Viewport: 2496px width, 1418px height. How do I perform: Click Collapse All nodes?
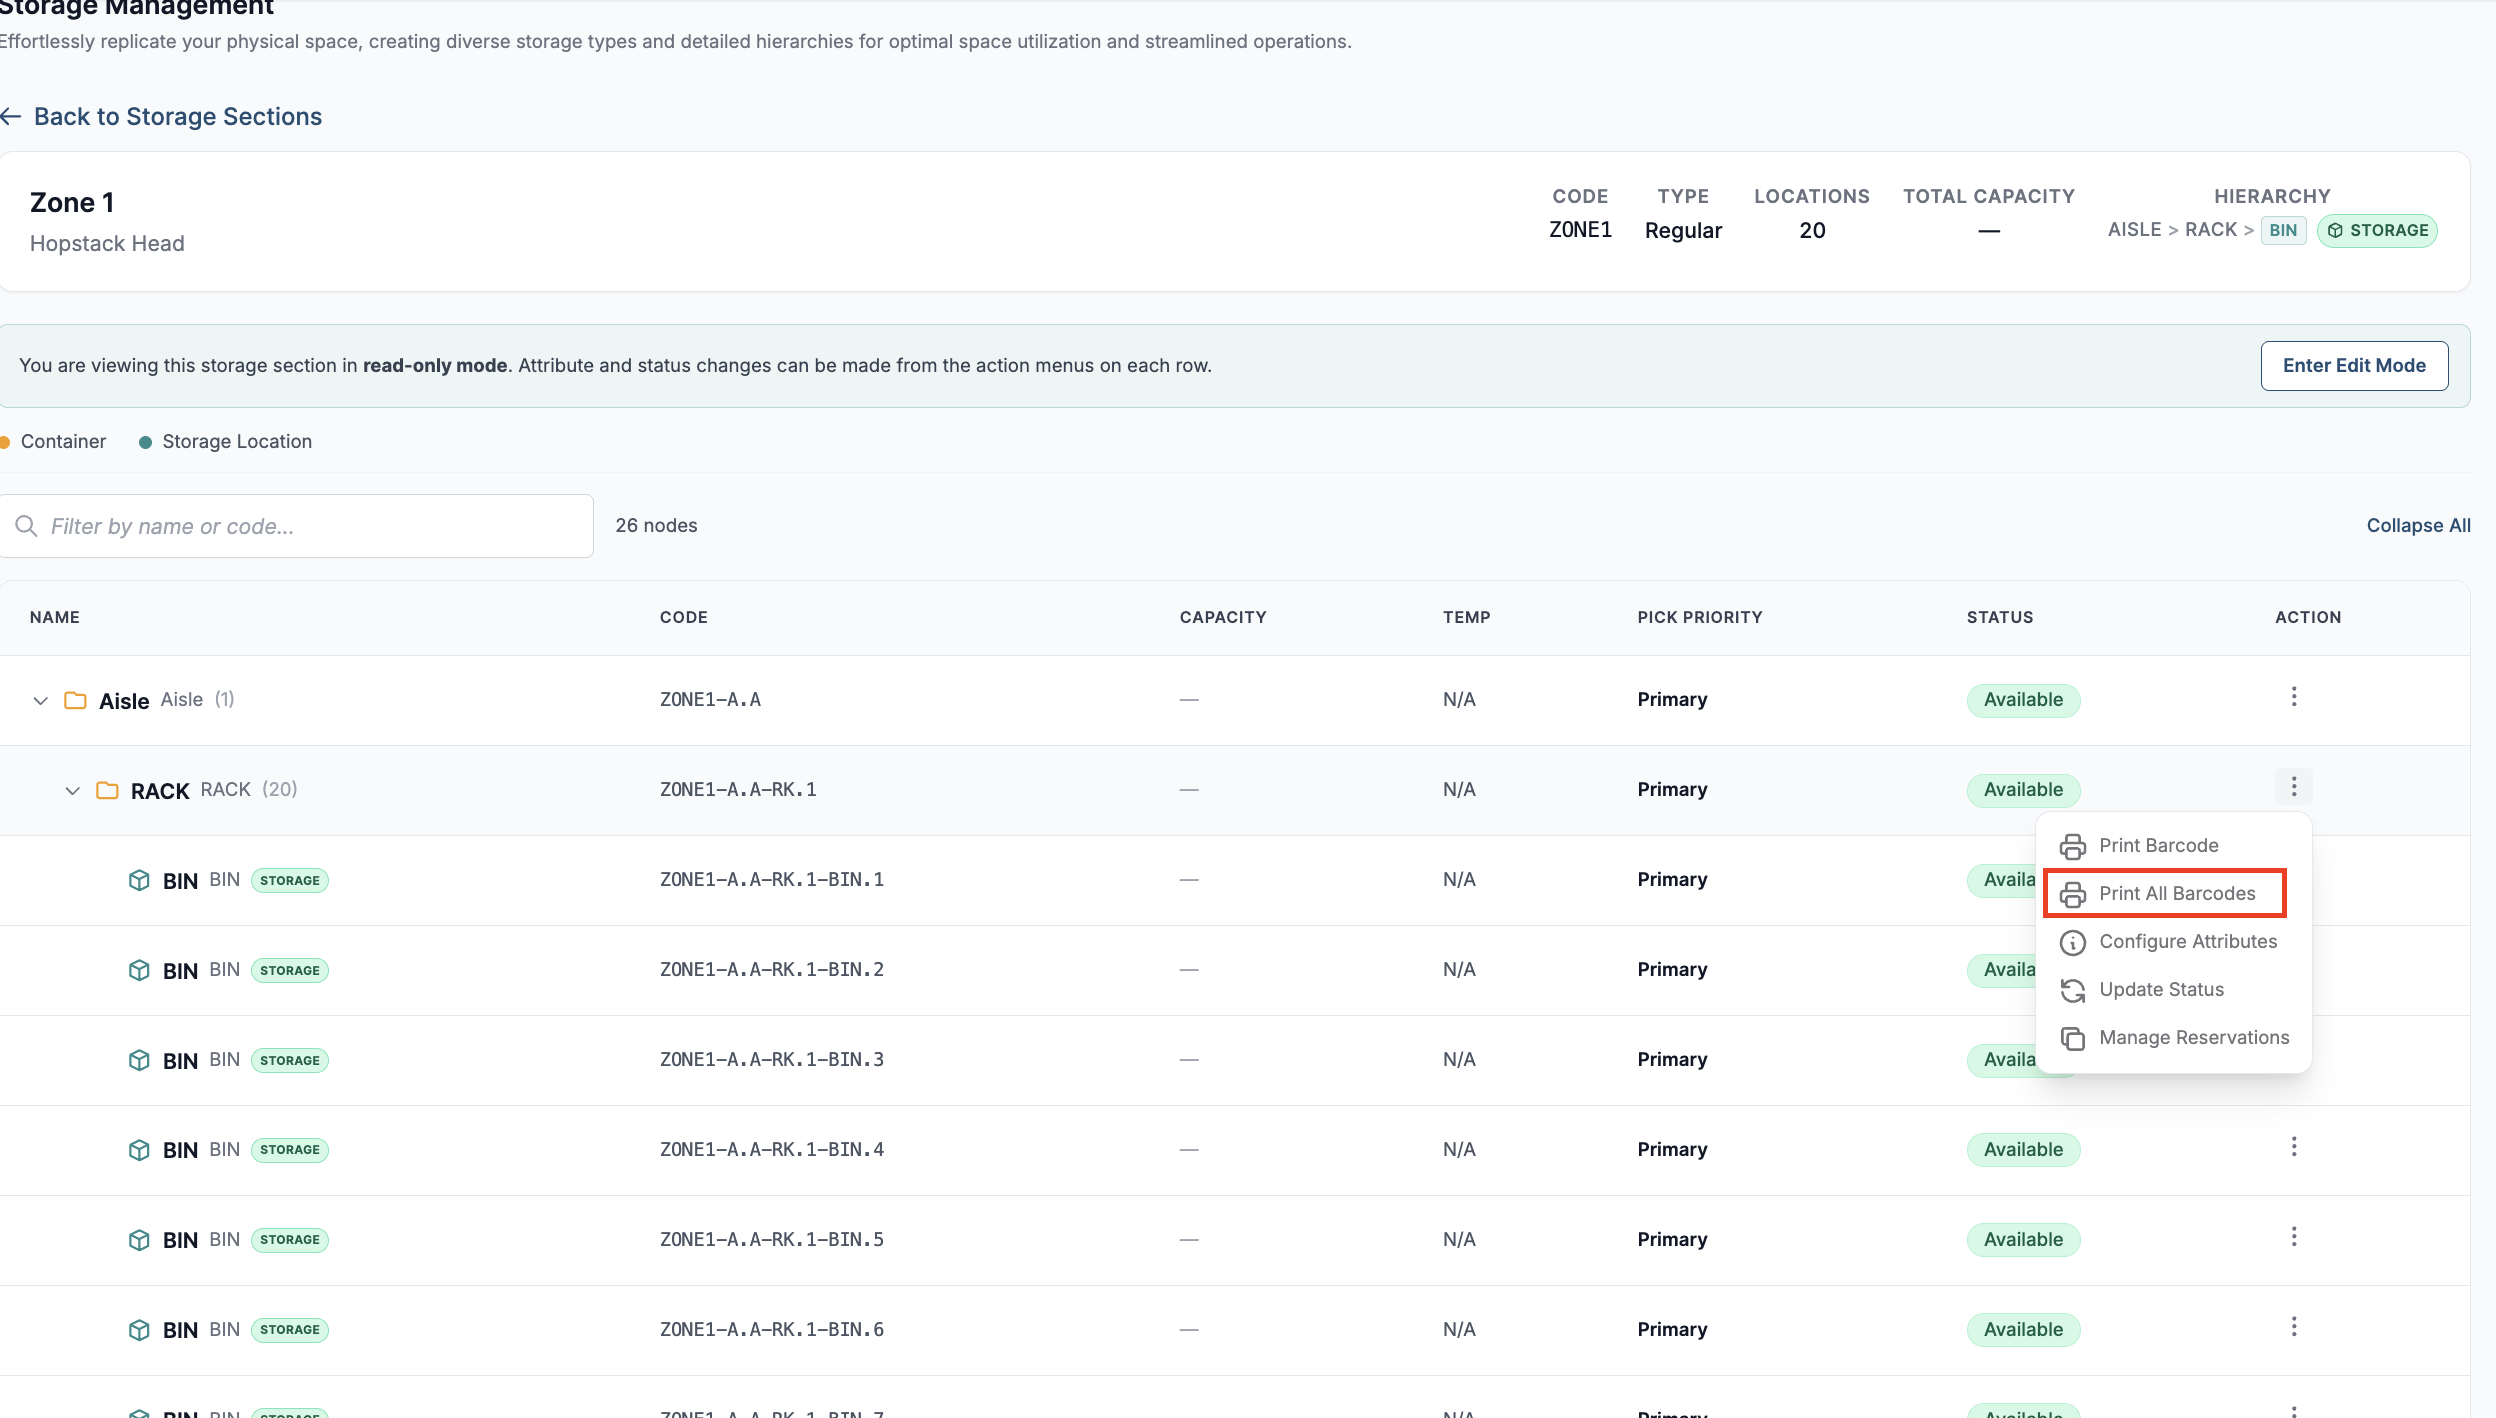[2418, 525]
